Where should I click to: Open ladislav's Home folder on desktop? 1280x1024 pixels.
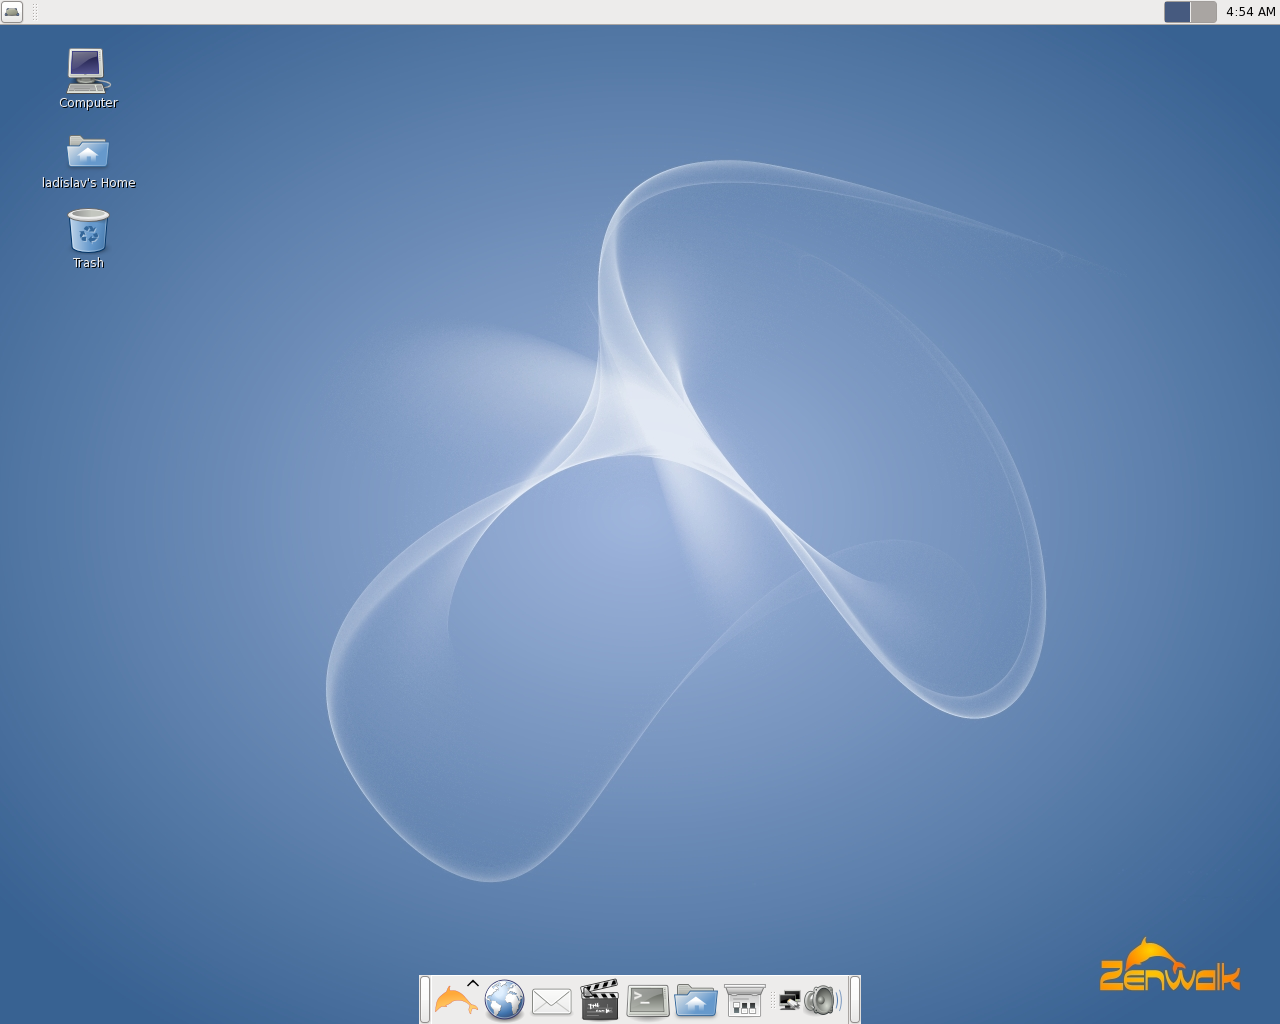click(88, 151)
